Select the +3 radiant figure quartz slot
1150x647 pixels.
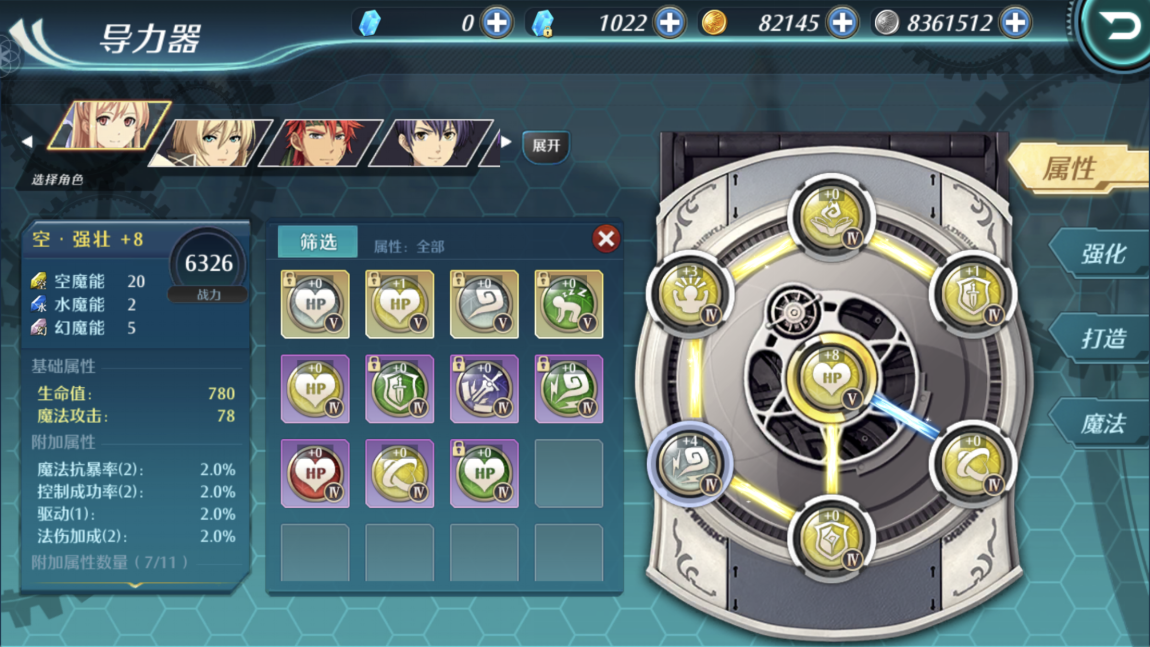689,293
